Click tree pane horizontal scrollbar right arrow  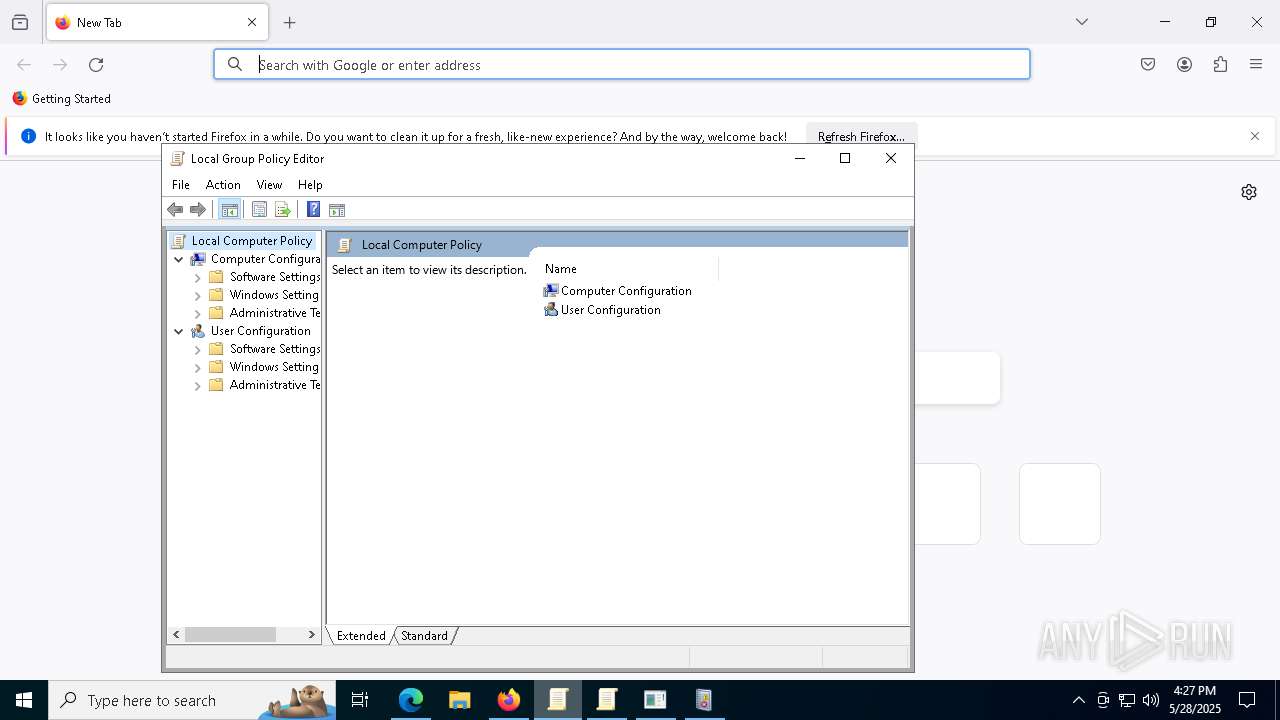[x=311, y=635]
